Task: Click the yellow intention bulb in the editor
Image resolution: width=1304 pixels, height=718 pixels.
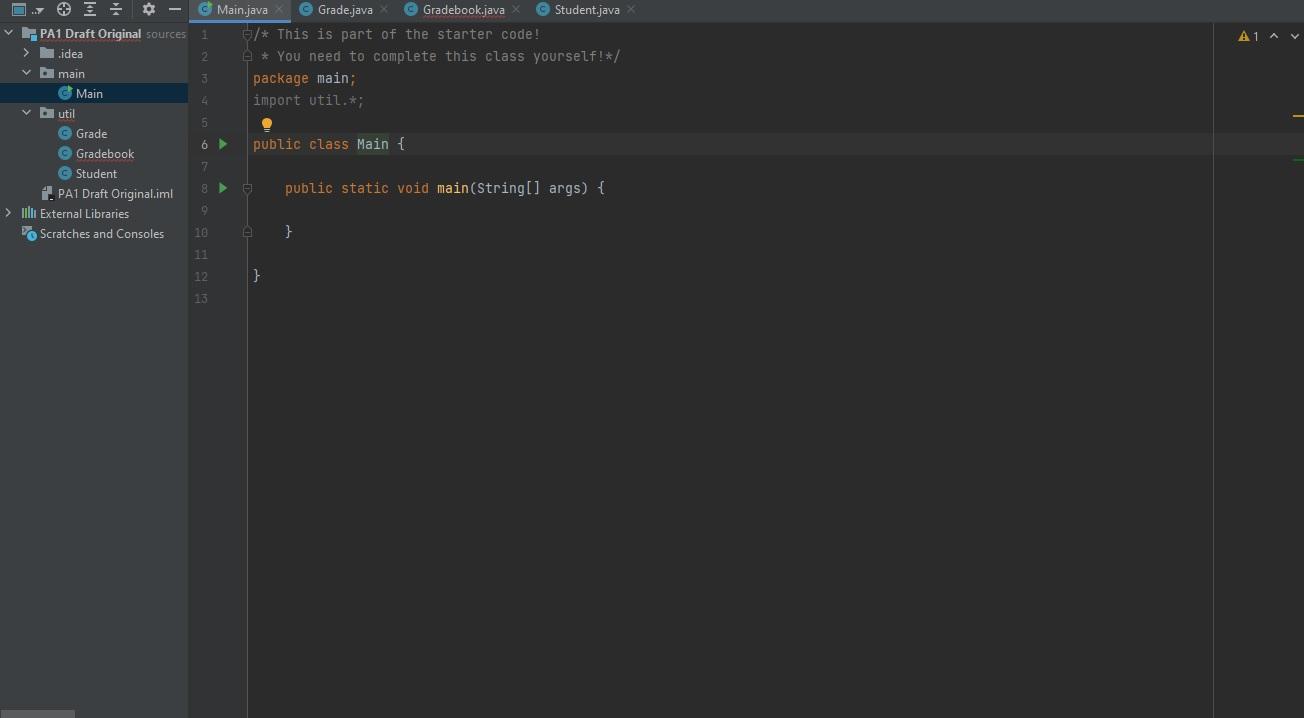Action: [267, 123]
